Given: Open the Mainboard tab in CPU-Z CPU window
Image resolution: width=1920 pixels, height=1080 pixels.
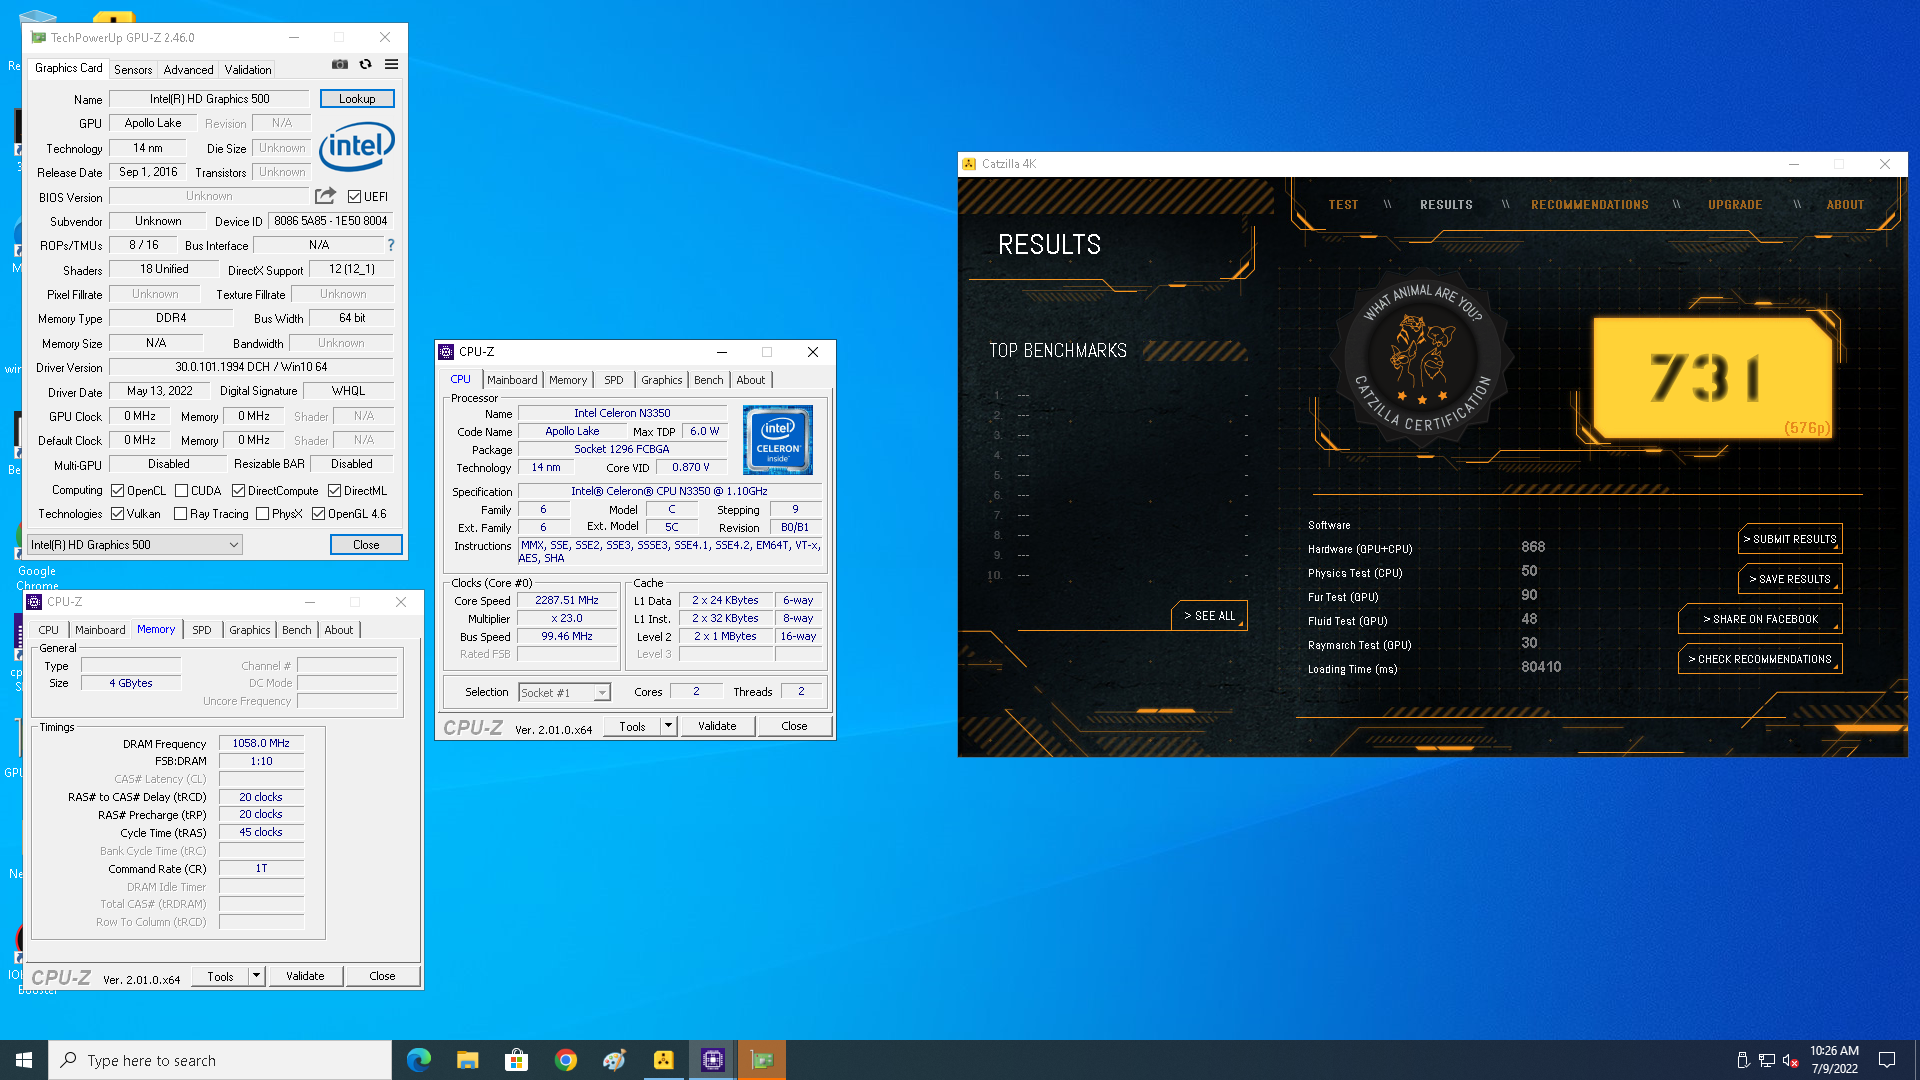Looking at the screenshot, I should point(512,380).
